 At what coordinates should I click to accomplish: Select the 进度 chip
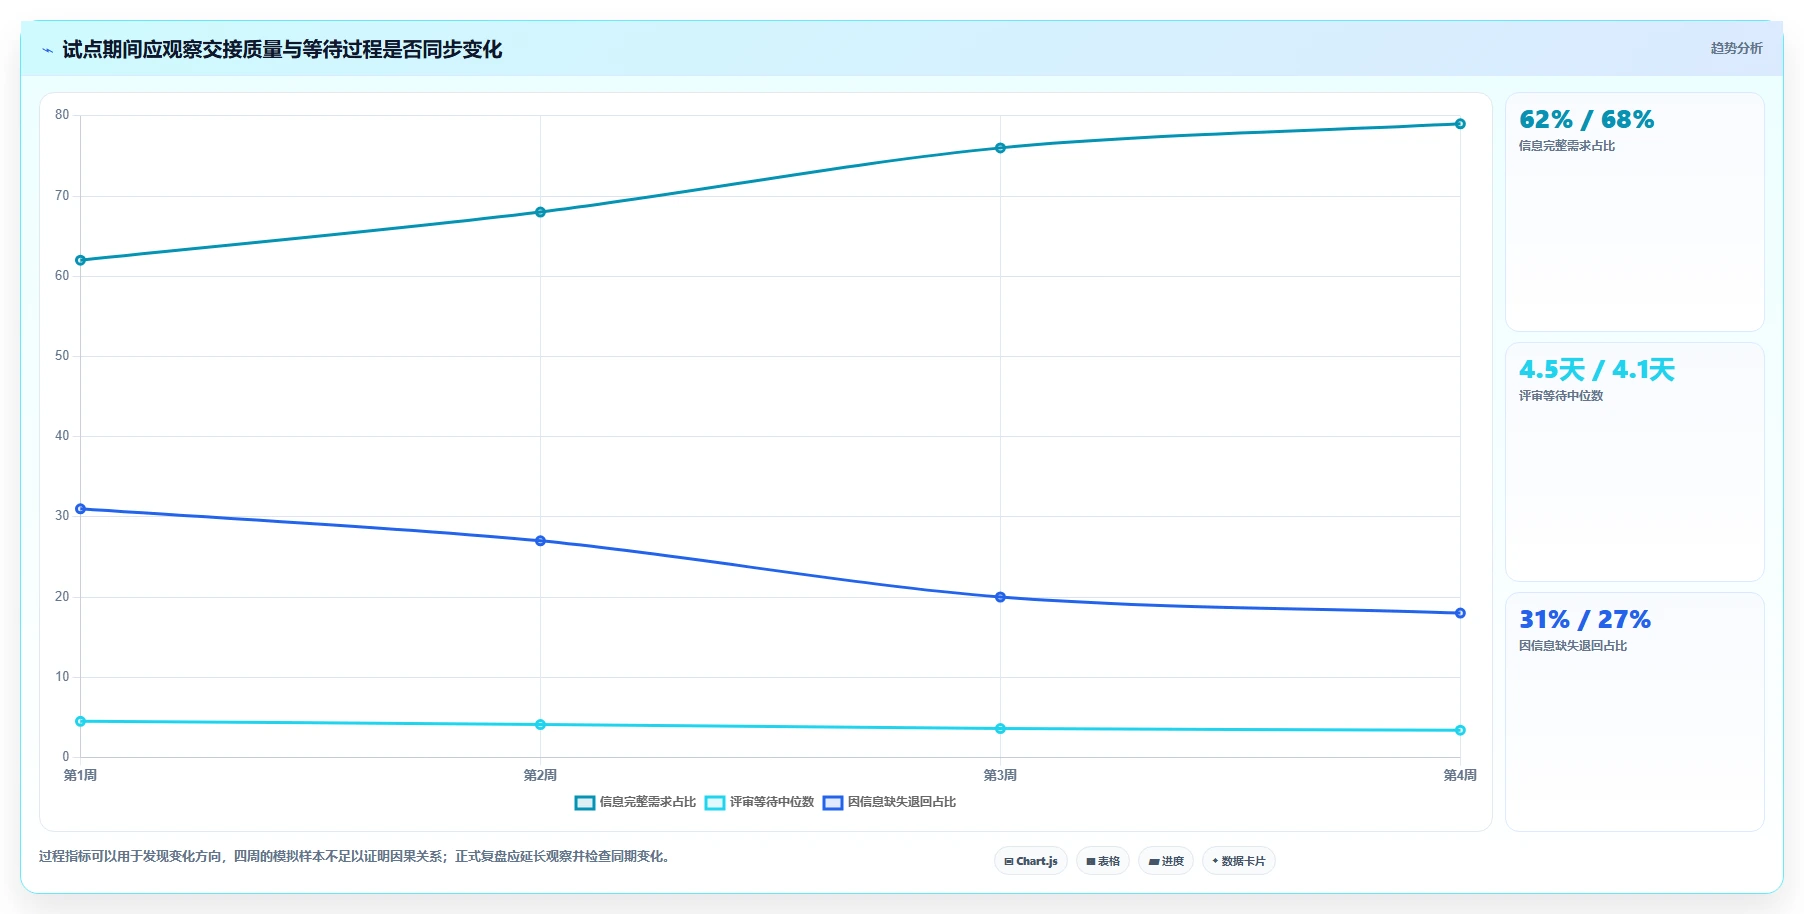[x=1166, y=861]
